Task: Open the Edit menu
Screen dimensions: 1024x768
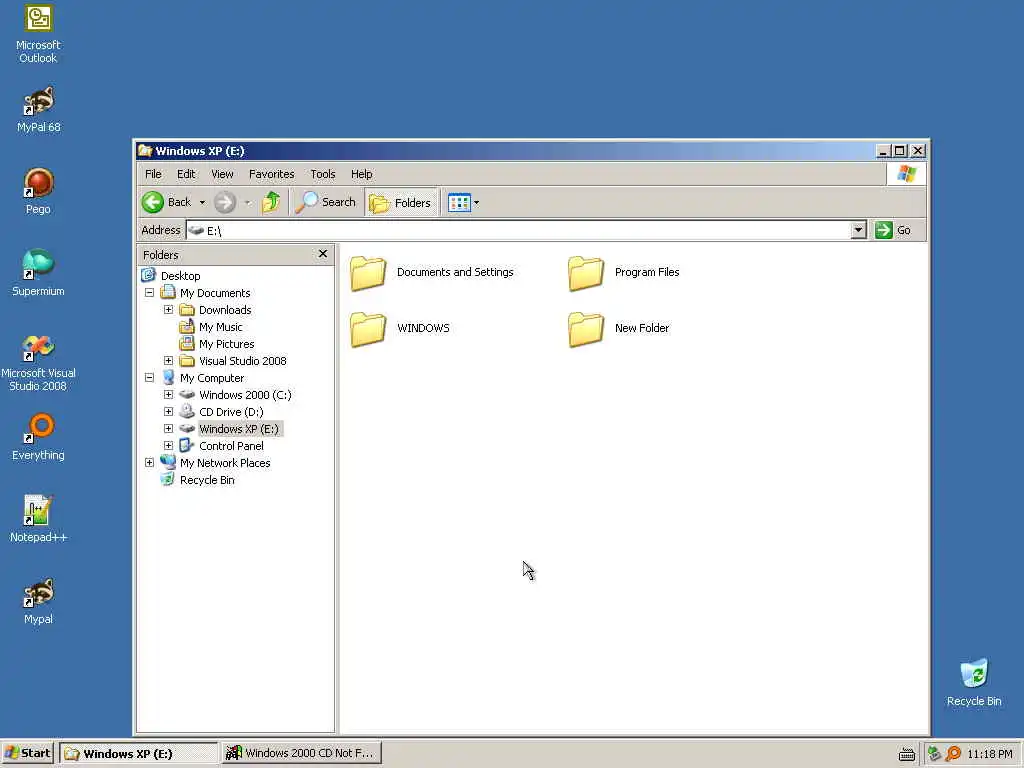Action: [x=186, y=174]
